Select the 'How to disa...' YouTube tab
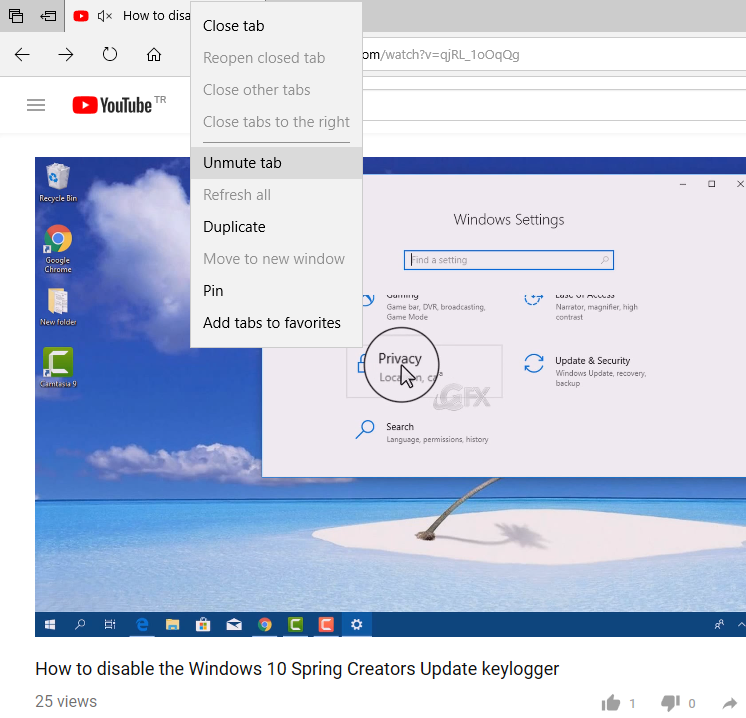The image size is (746, 718). click(128, 16)
